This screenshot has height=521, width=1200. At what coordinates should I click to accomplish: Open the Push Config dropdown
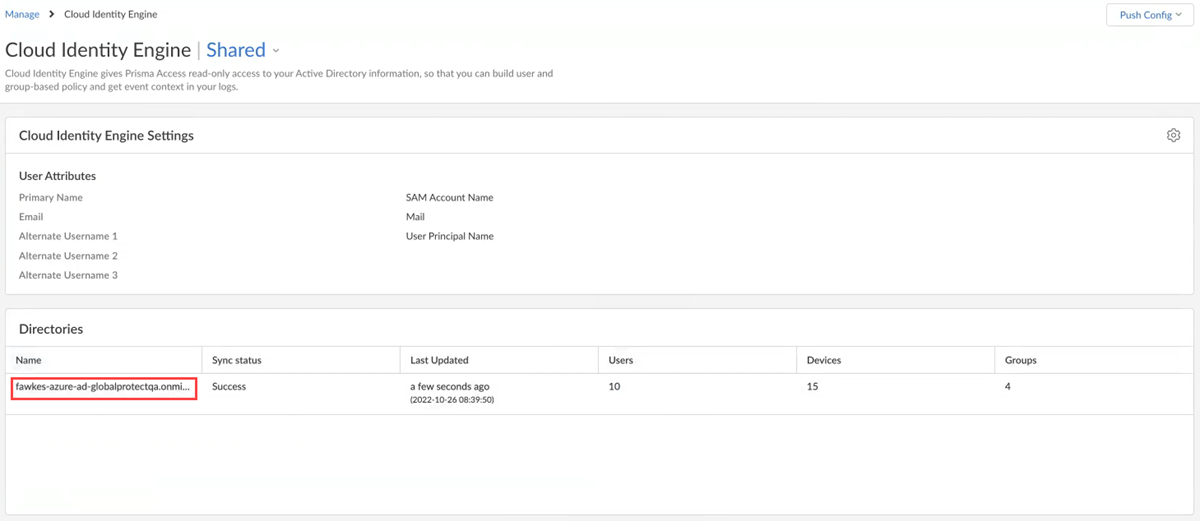pyautogui.click(x=1150, y=15)
